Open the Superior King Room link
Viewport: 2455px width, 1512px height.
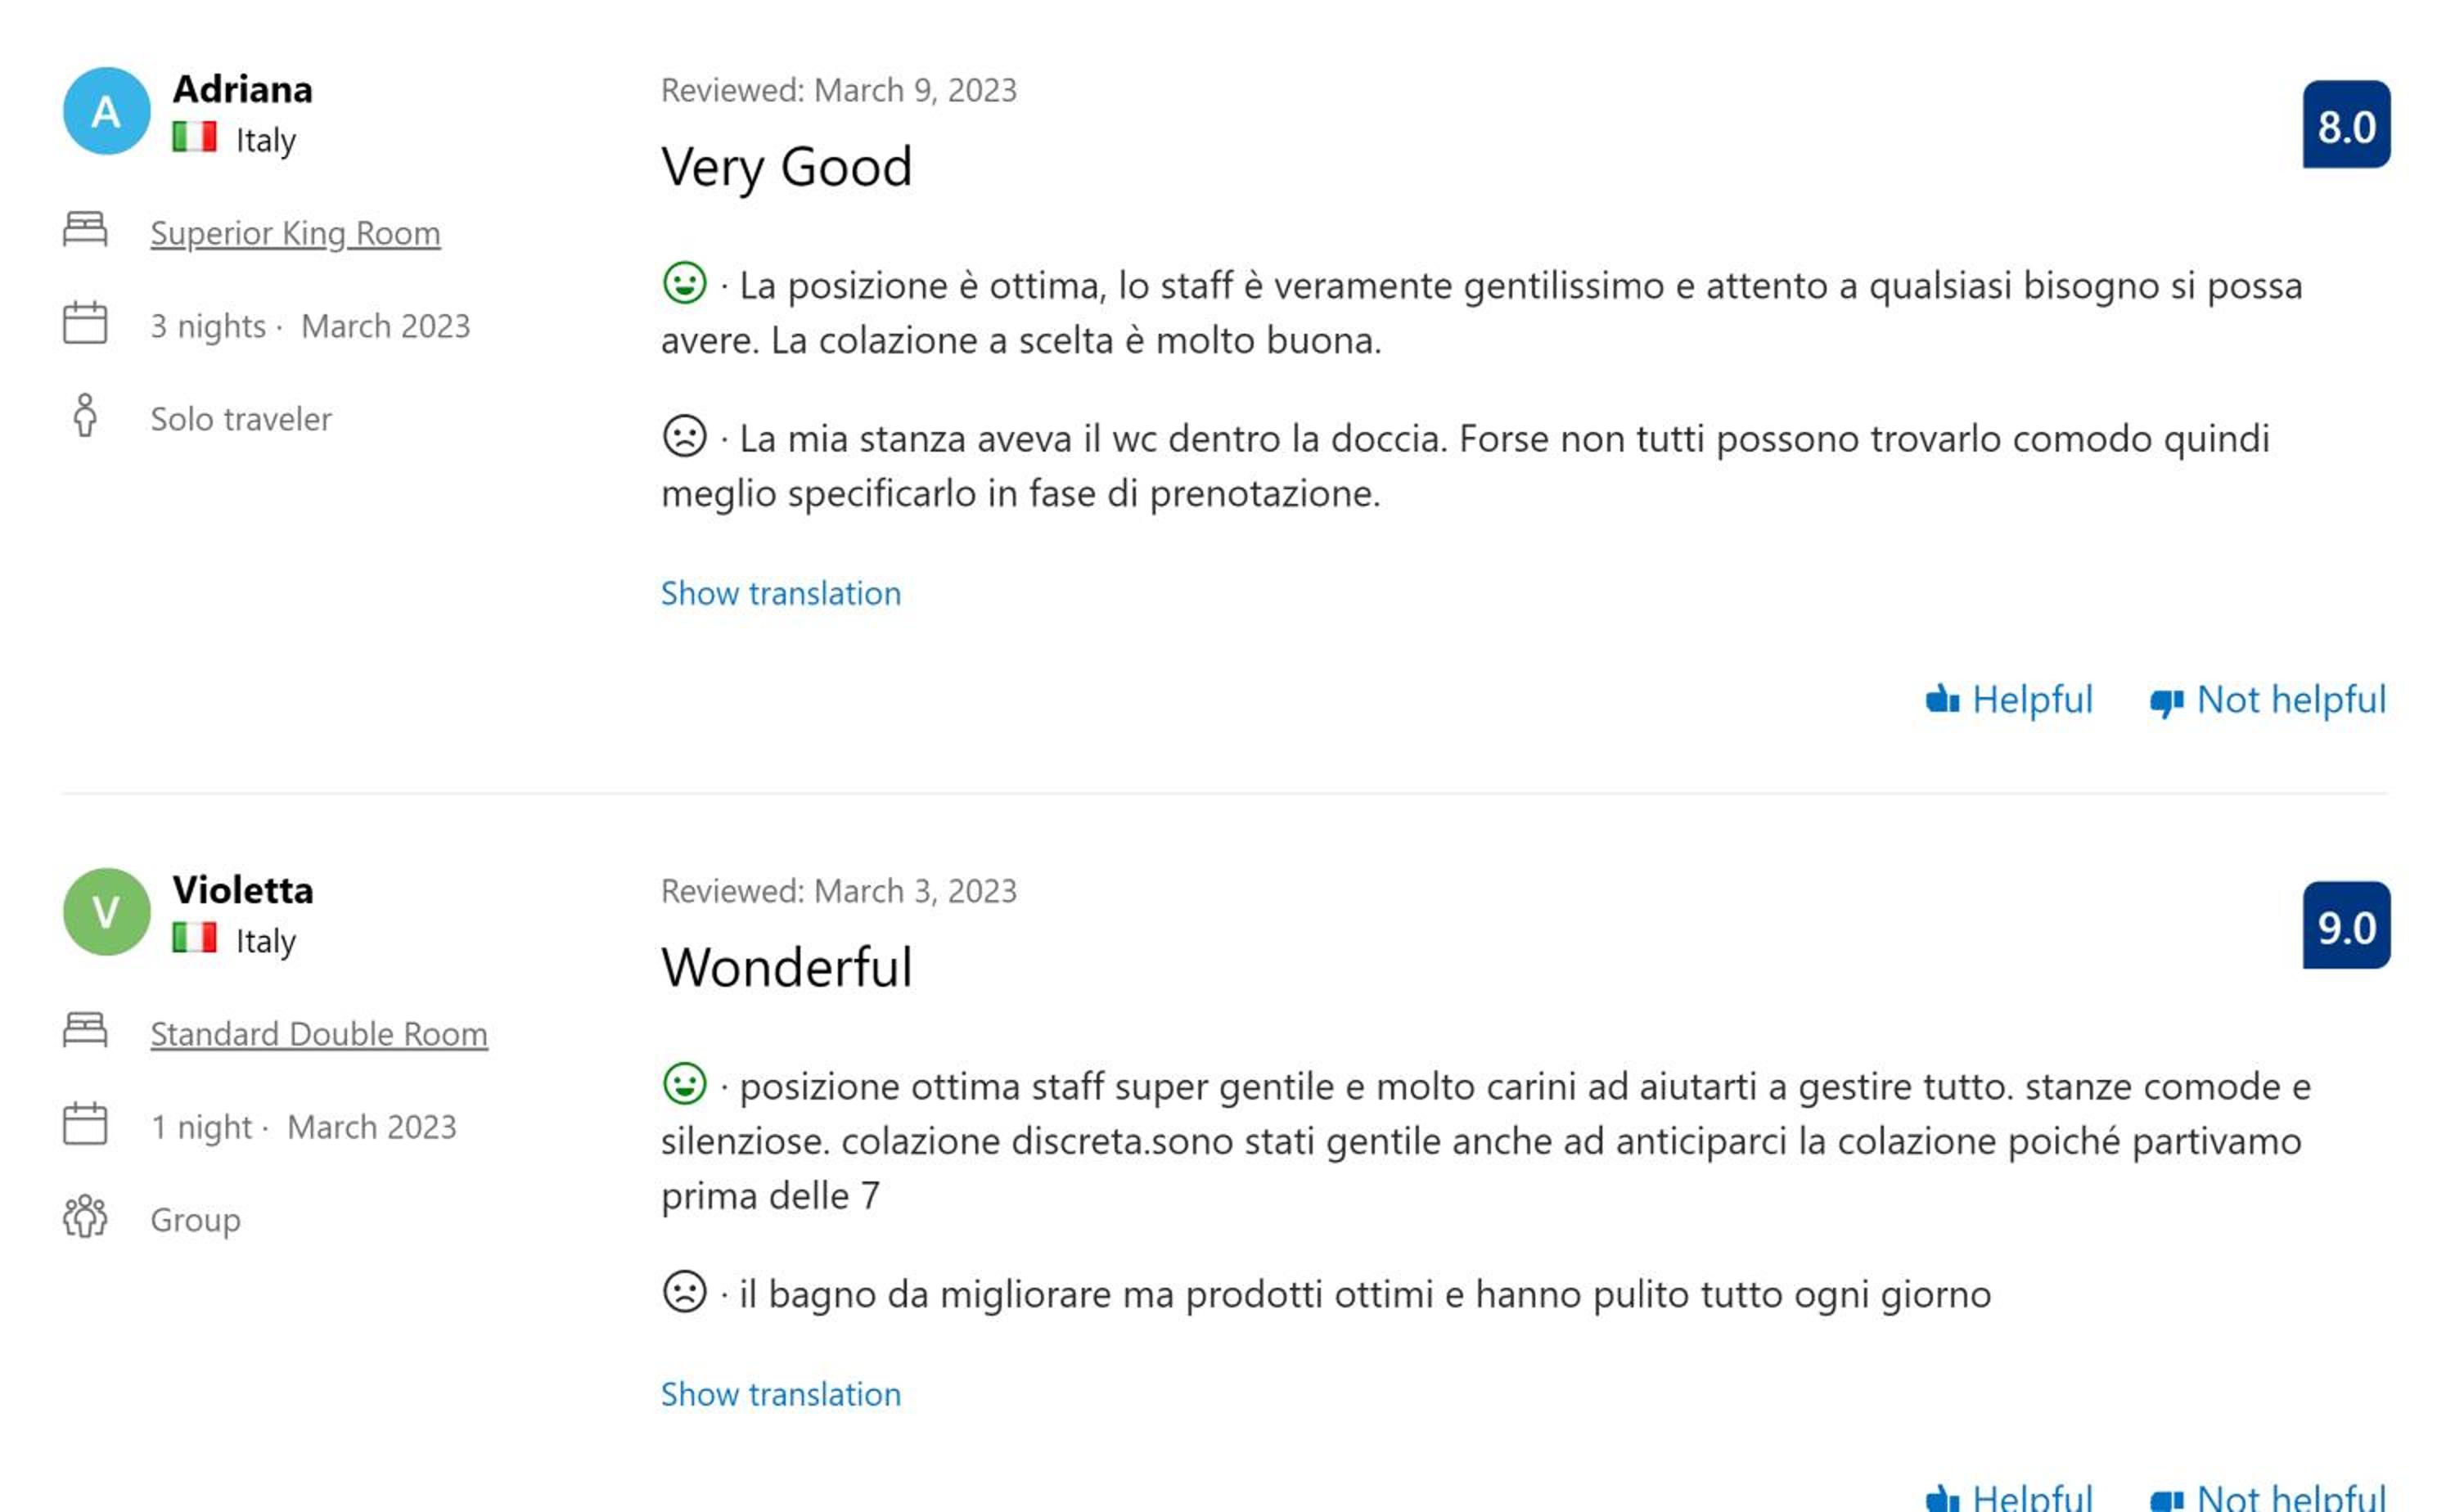pos(295,233)
